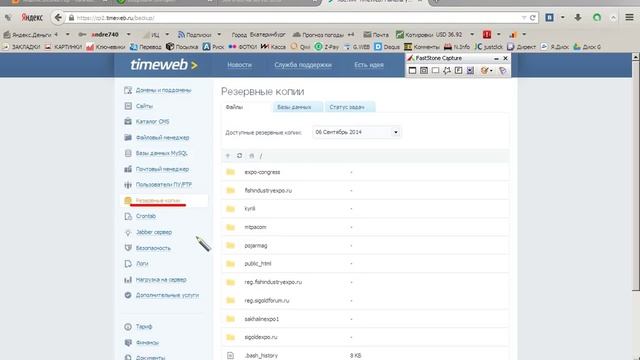Click the Яндекс logo in the toolbar
This screenshot has width=640, height=360.
tap(32, 18)
